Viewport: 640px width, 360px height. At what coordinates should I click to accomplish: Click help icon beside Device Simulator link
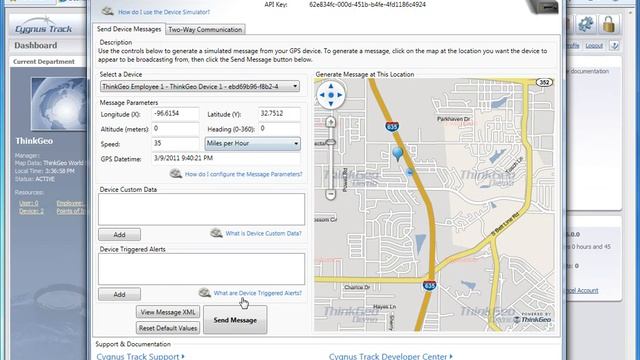point(108,11)
